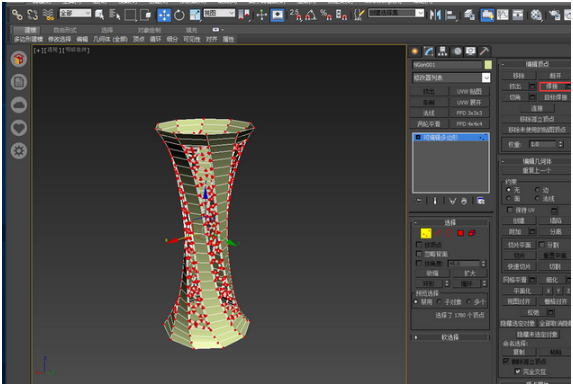Click the cloud icon in left sidebar
573x385 pixels.
tap(19, 105)
